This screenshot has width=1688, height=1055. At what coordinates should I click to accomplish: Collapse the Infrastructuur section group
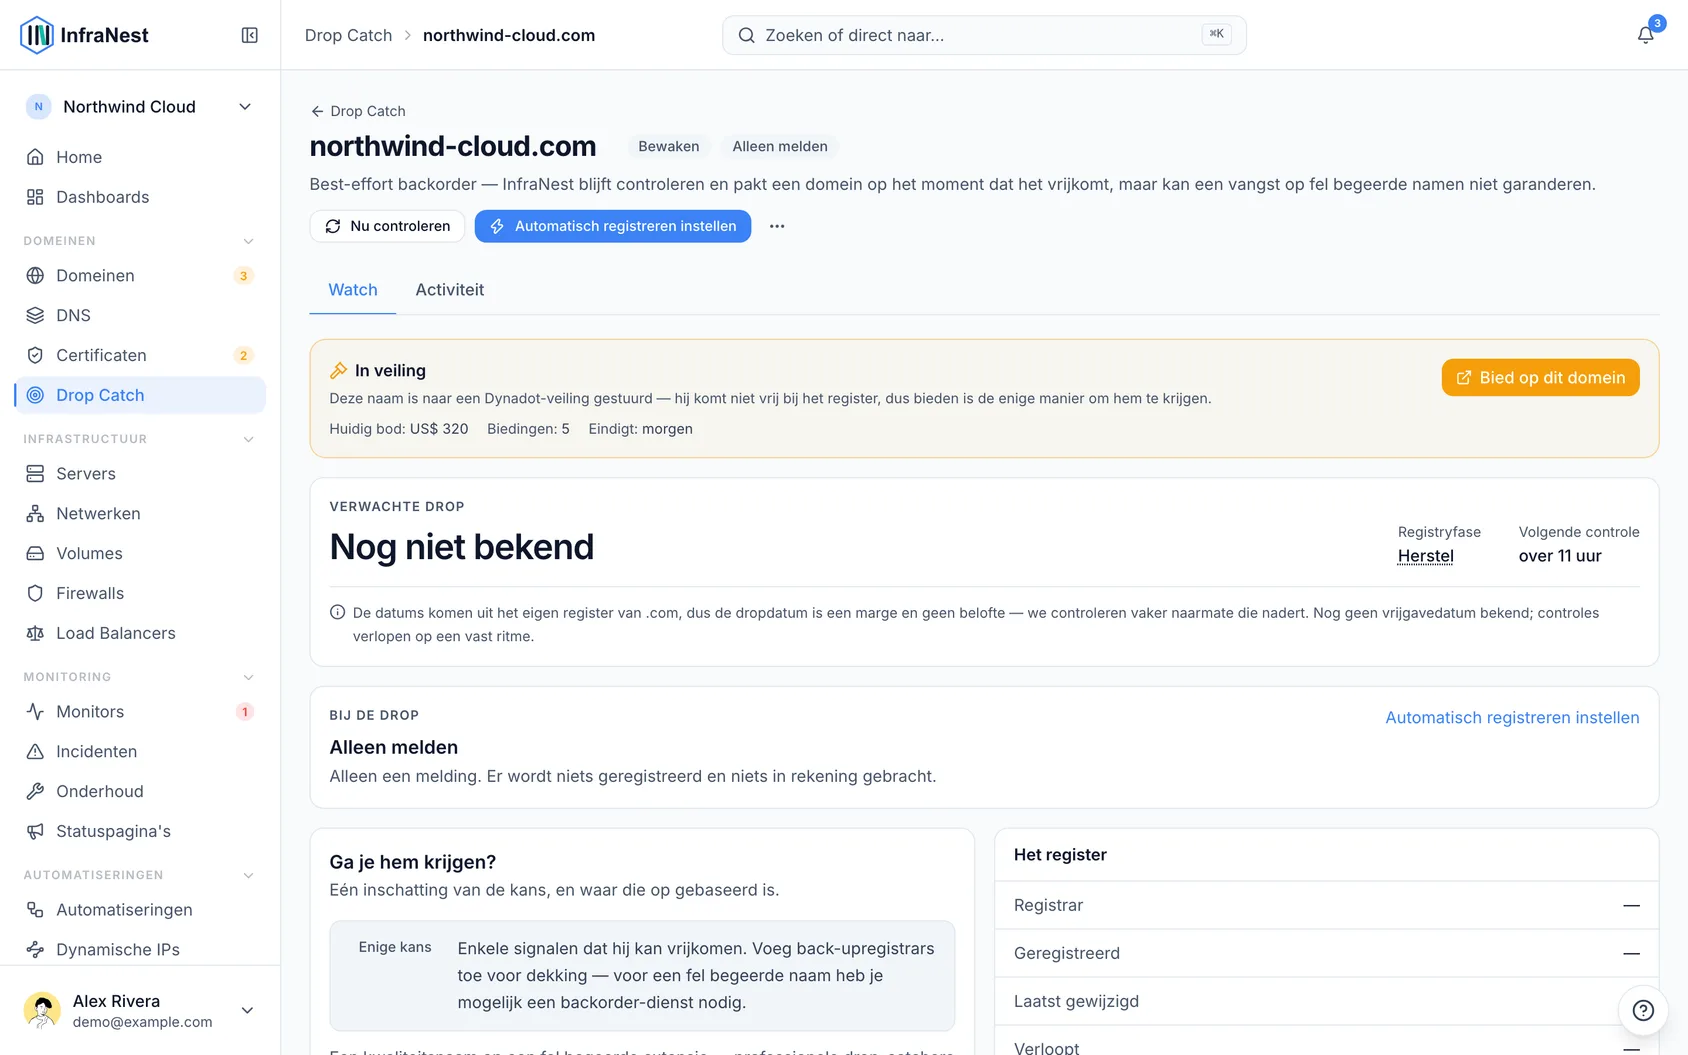(x=248, y=439)
